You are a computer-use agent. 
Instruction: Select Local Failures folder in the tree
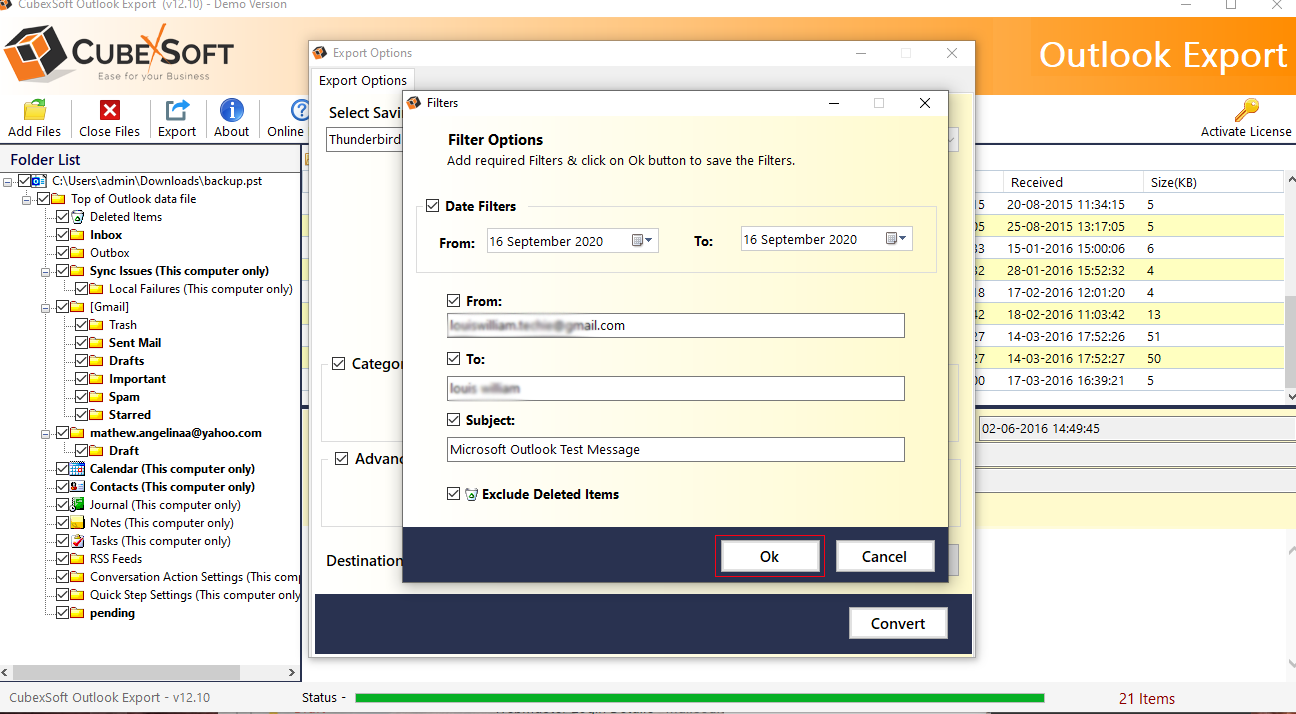200,289
